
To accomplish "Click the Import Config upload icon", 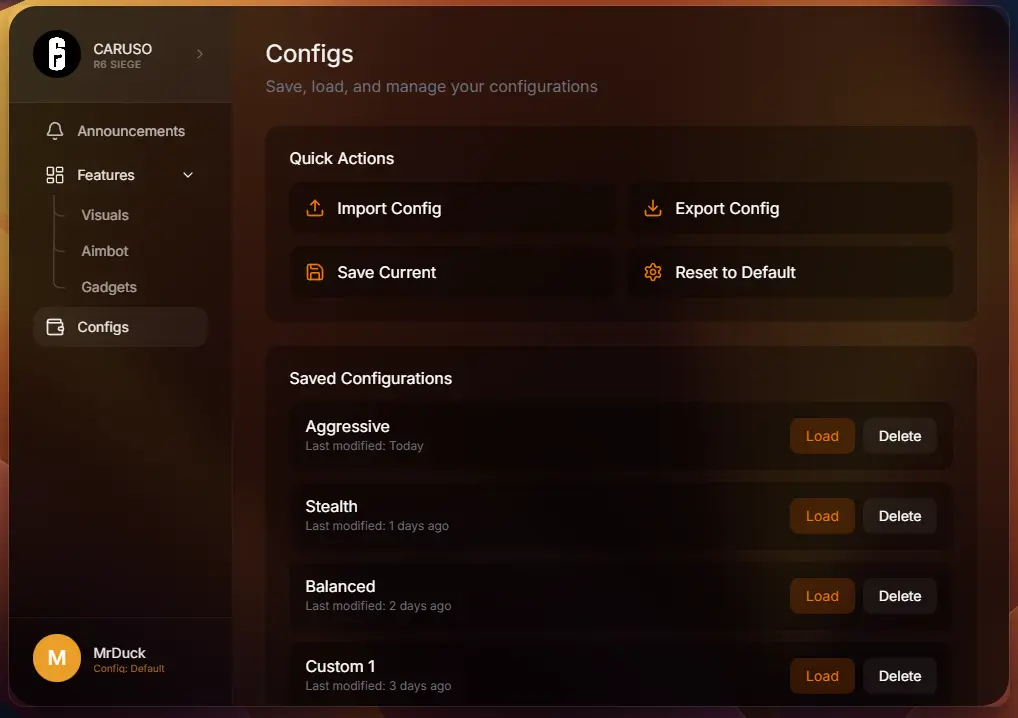I will (x=315, y=208).
